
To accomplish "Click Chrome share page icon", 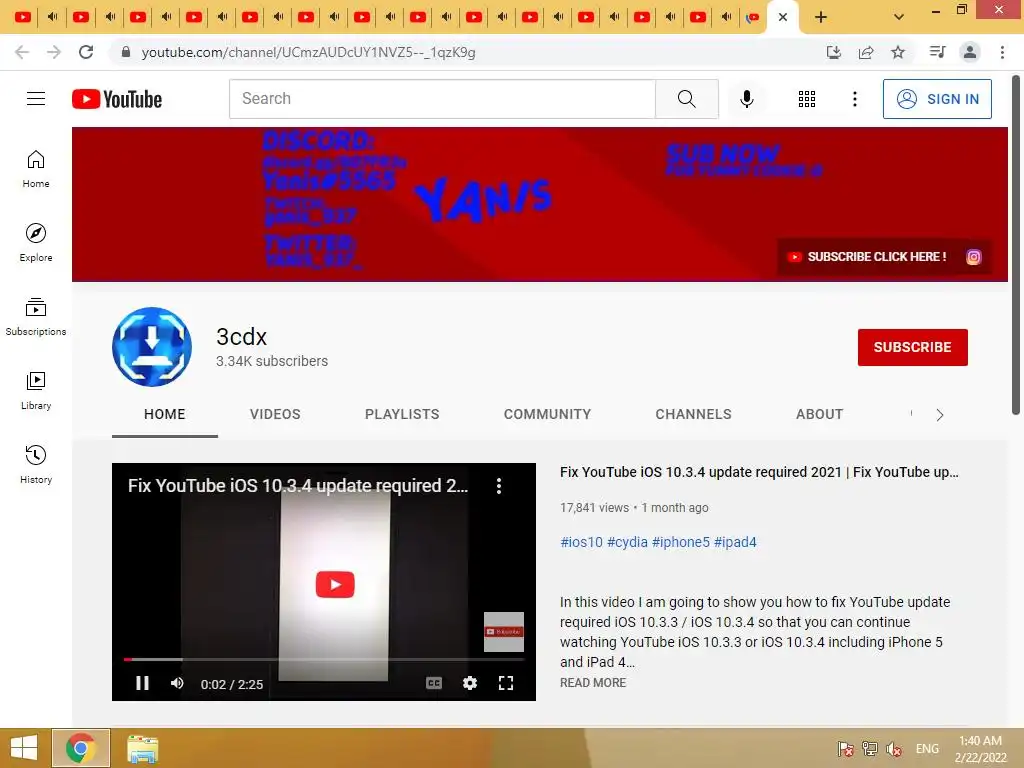I will coord(866,52).
